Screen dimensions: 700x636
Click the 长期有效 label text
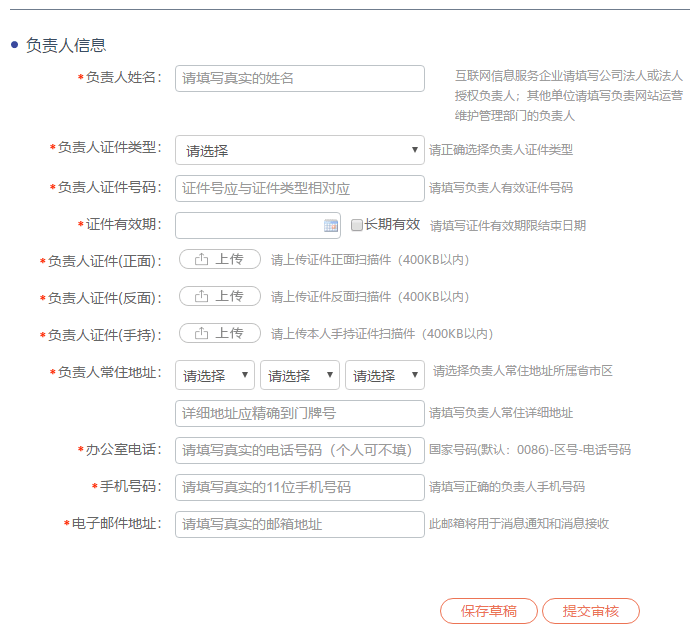392,225
